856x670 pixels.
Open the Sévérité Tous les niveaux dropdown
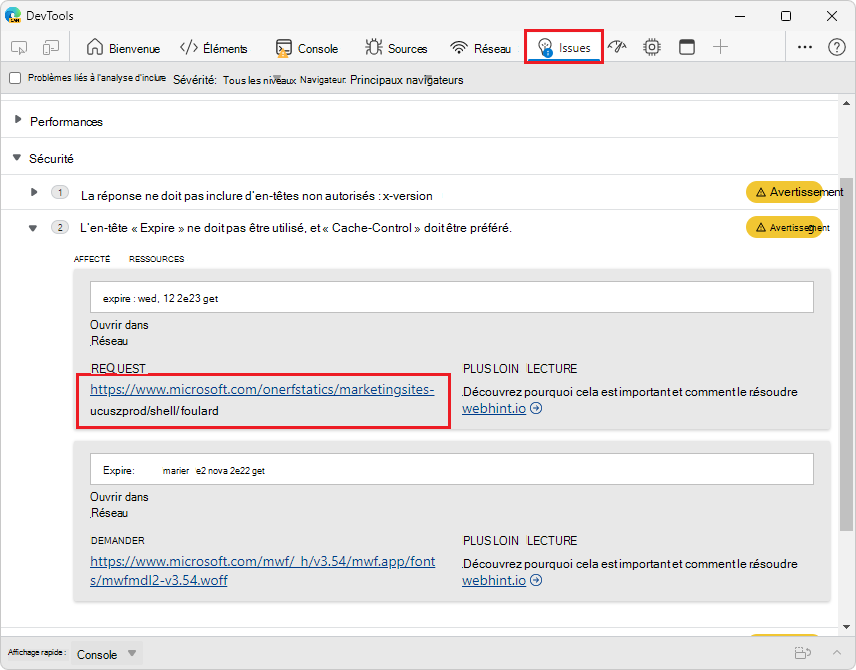point(260,80)
